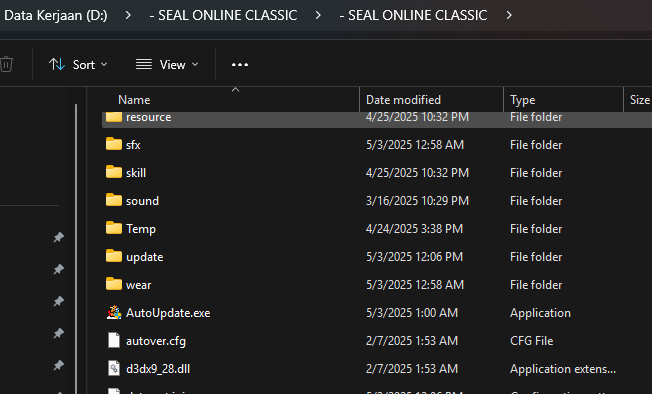Image resolution: width=652 pixels, height=394 pixels.
Task: Click the Application type cell of AutoUpdate.exe
Action: 540,313
